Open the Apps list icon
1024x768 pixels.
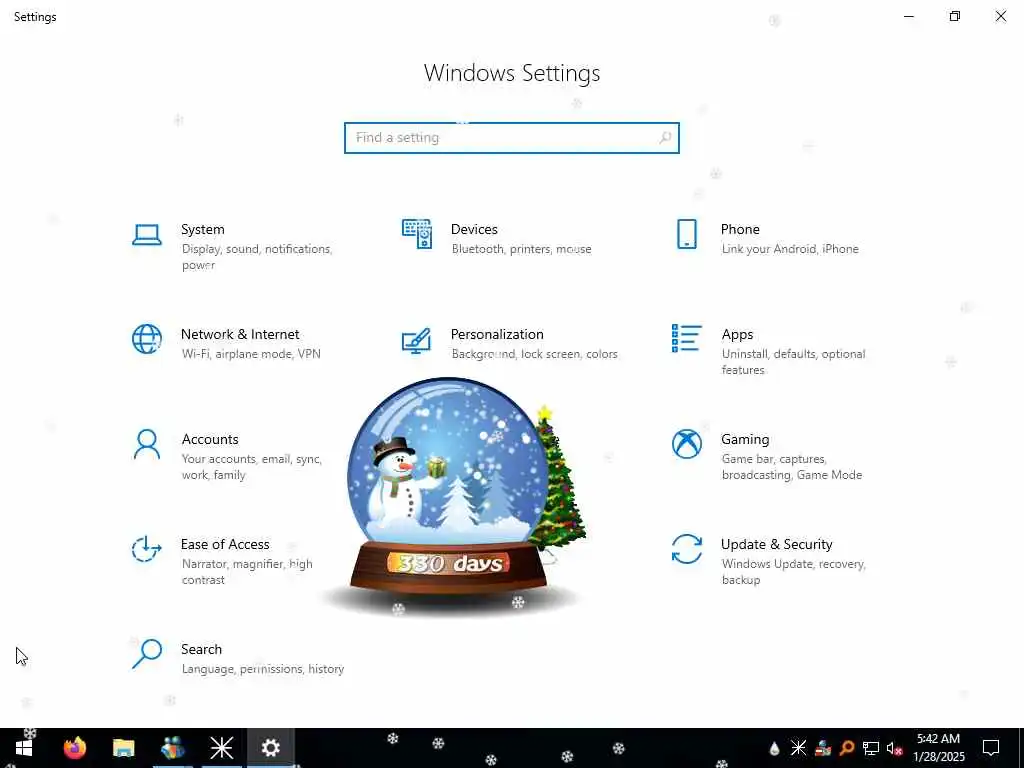[x=686, y=338]
